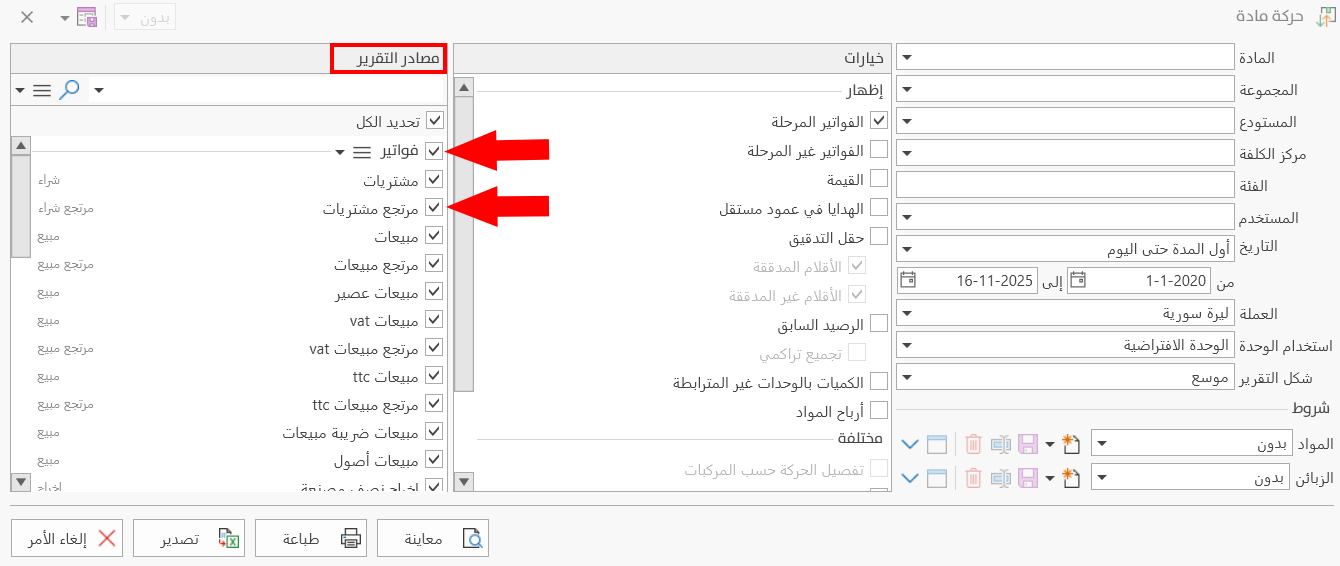Open the العملة currency dropdown
The height and width of the screenshot is (566, 1340).
tap(907, 313)
